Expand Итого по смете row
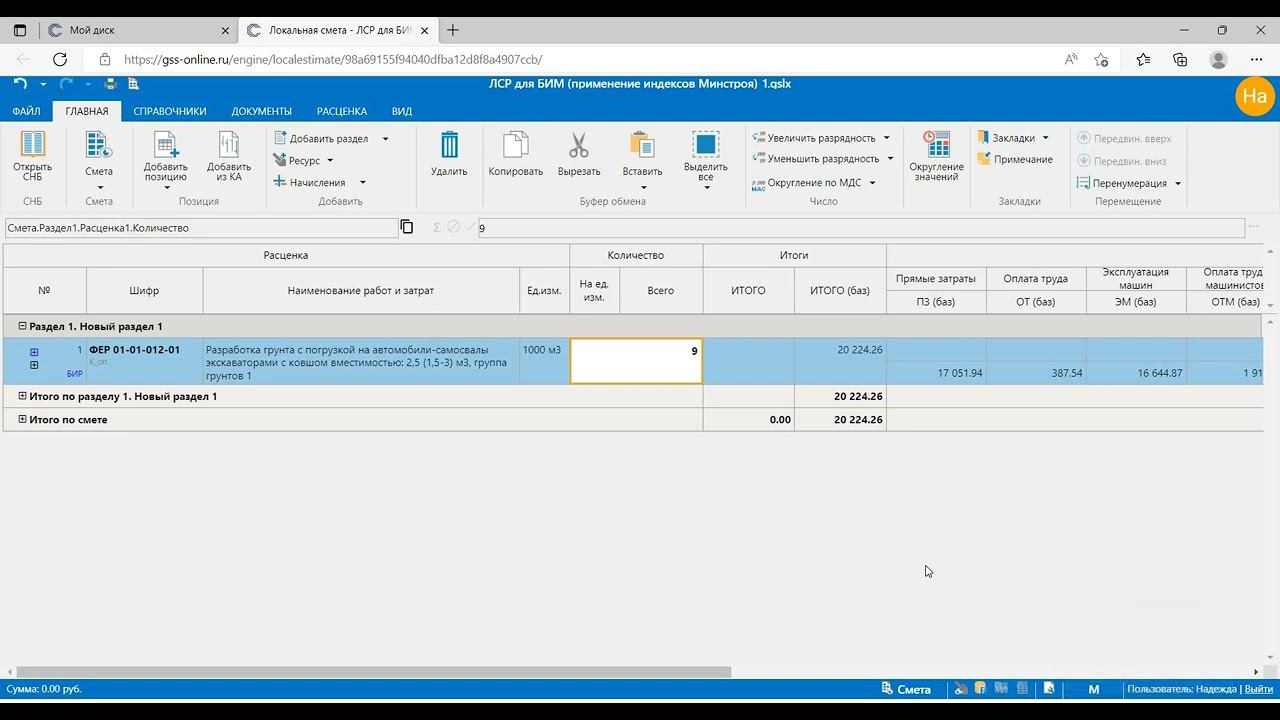This screenshot has height=720, width=1280. pos(22,420)
